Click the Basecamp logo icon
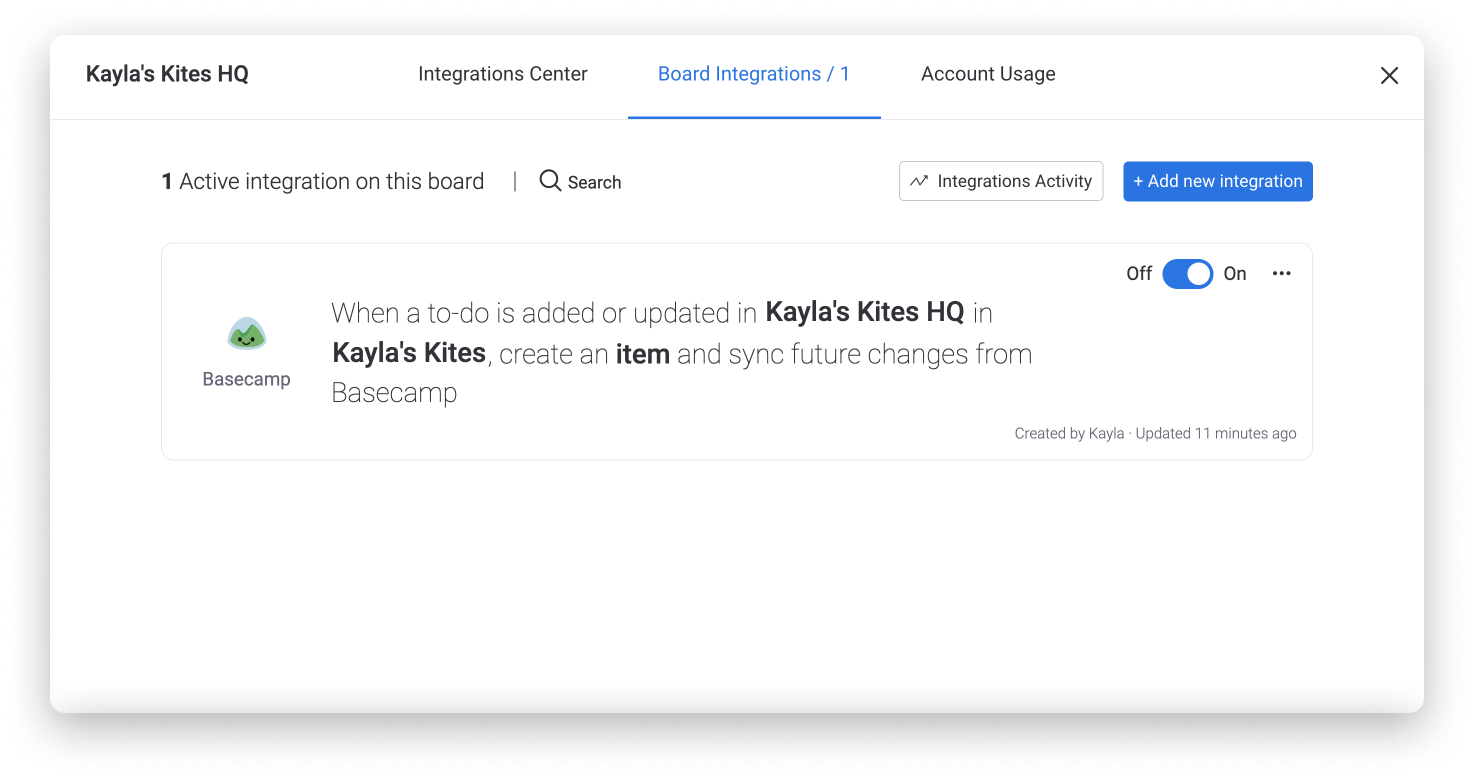The height and width of the screenshot is (778, 1474). (x=246, y=333)
